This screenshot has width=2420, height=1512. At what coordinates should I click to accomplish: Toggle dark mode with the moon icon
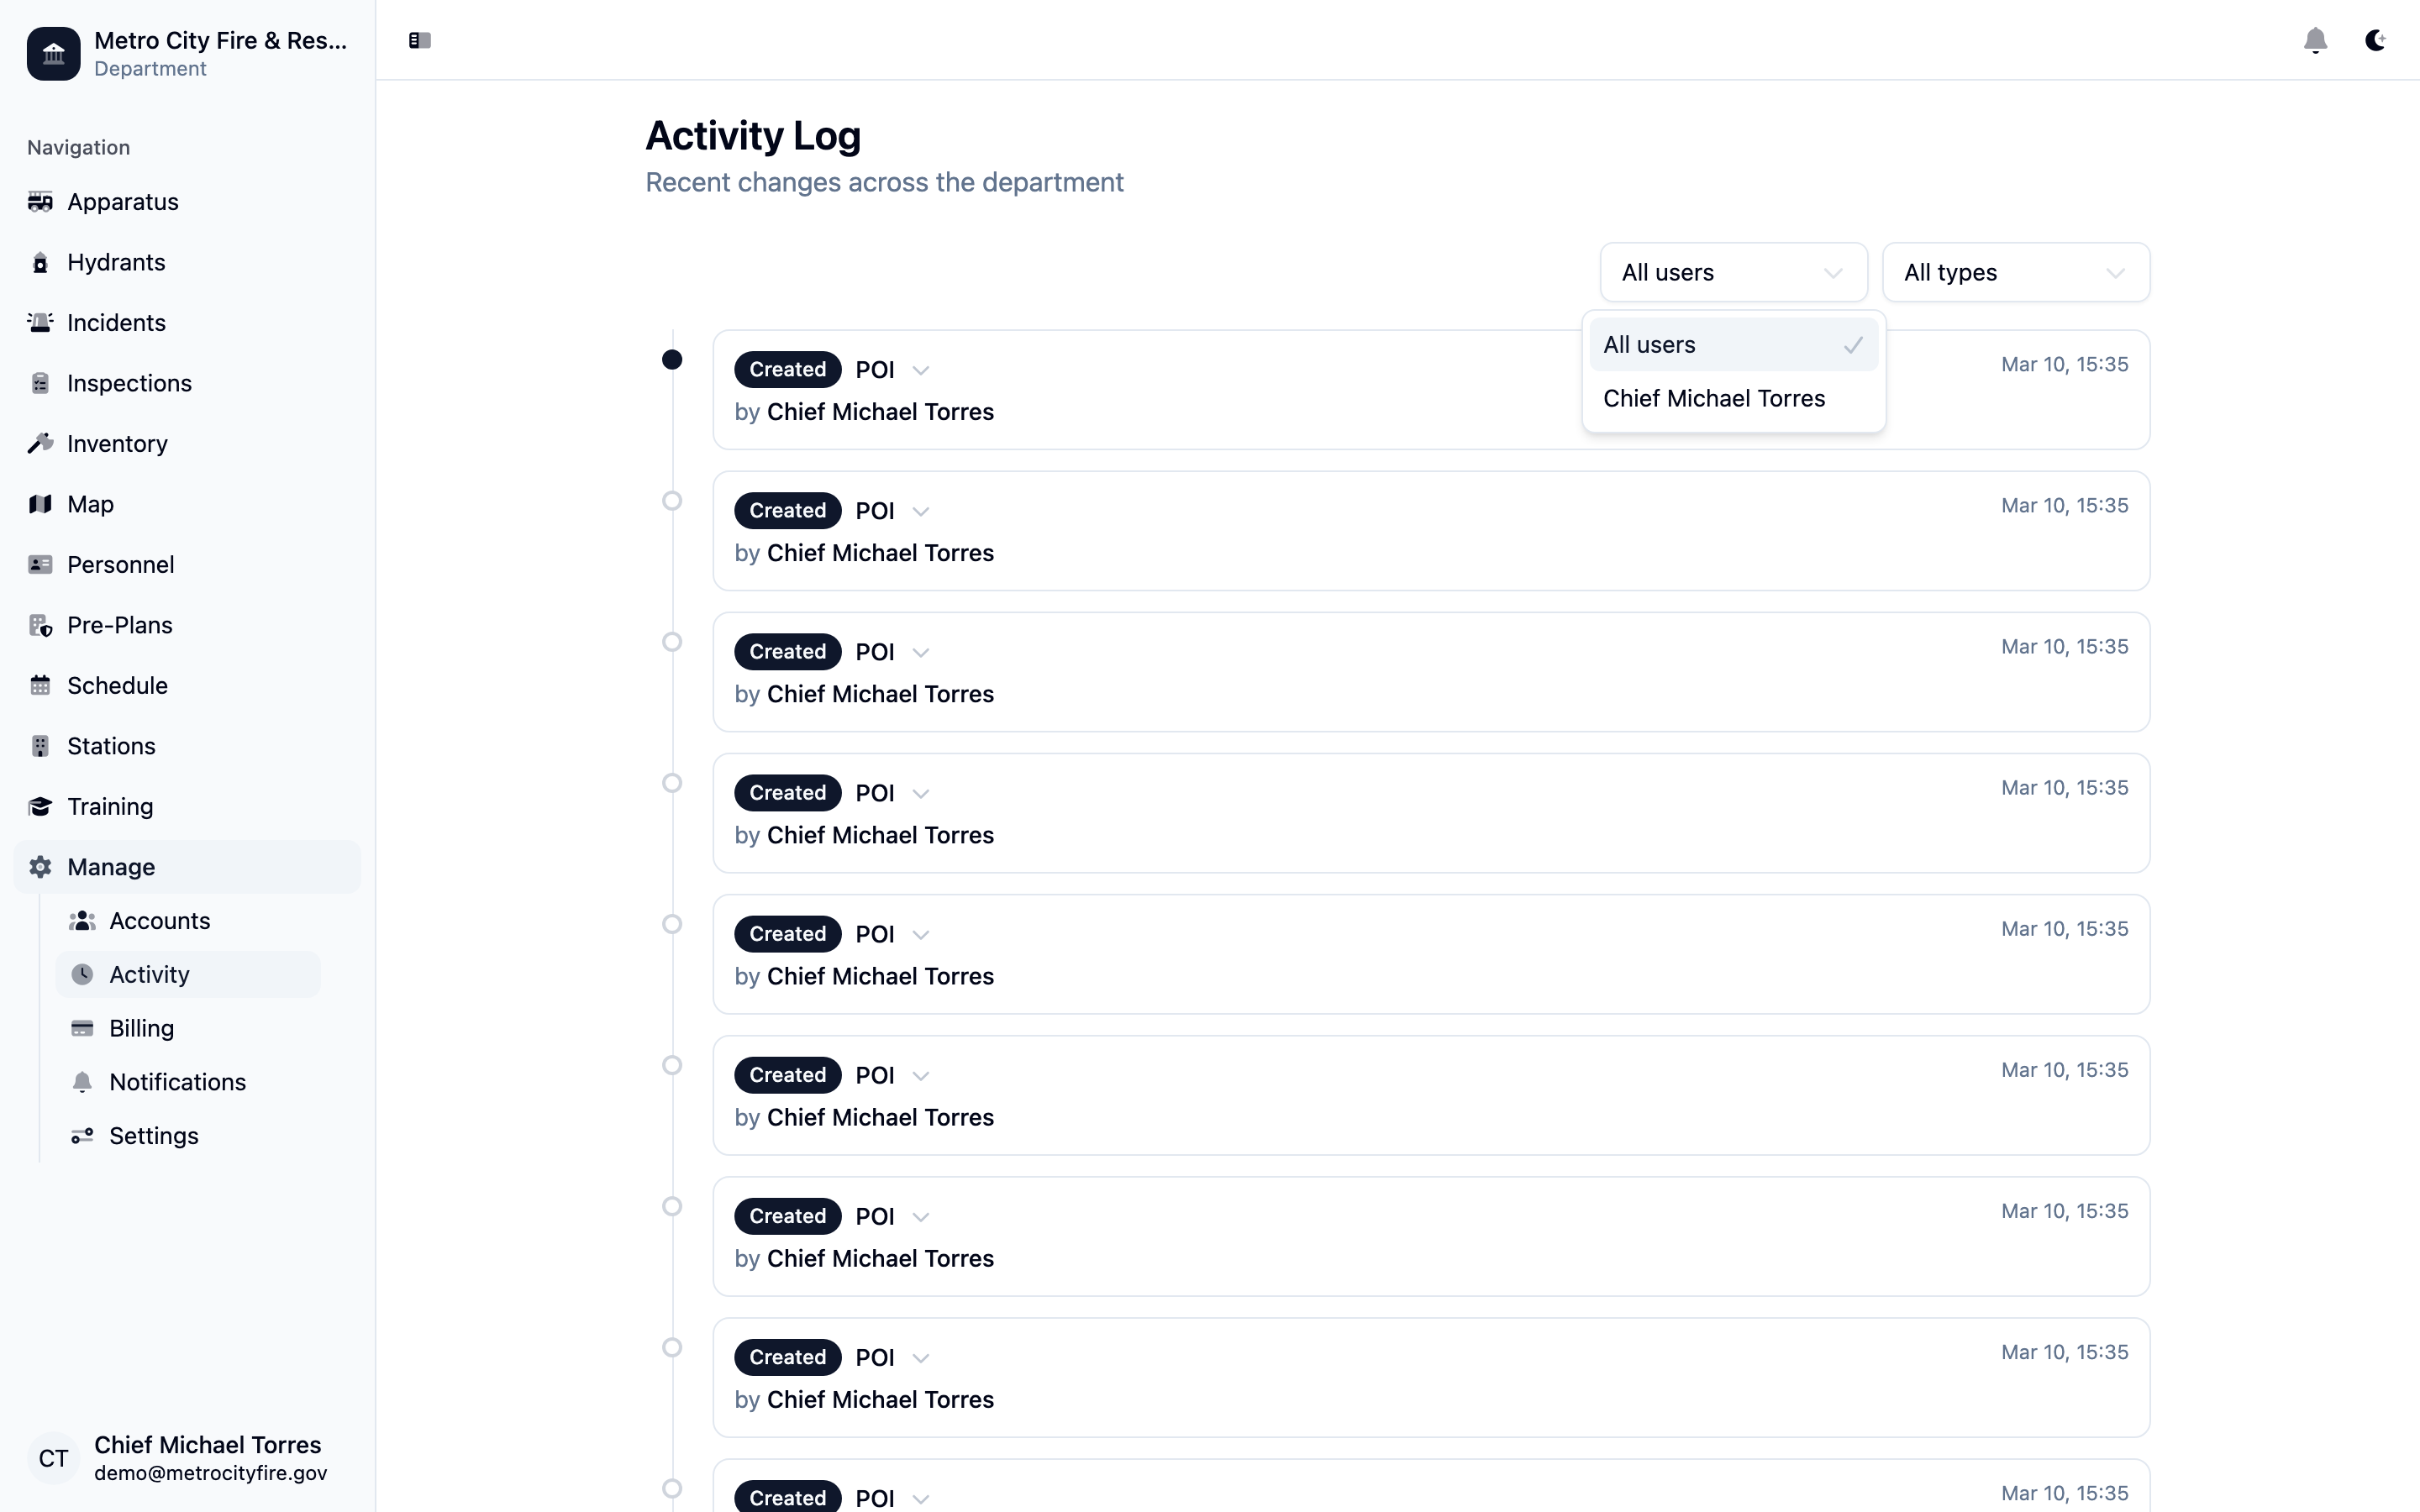pos(2374,41)
